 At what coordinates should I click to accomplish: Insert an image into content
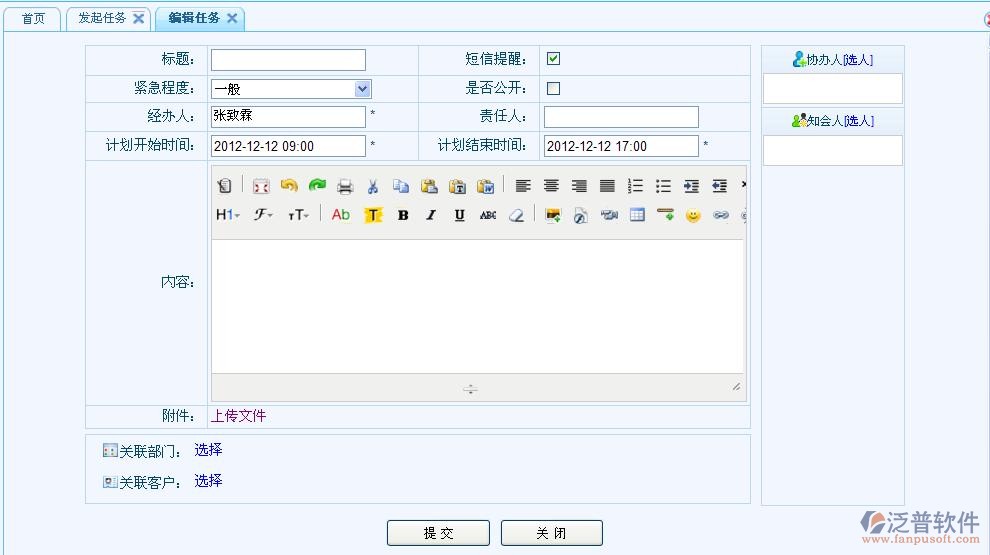point(553,215)
